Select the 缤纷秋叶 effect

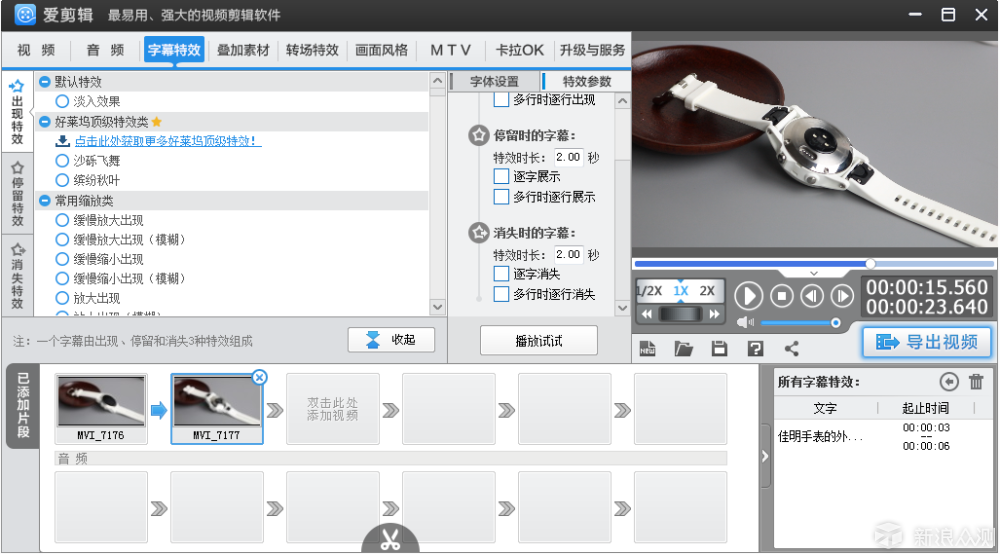tap(62, 180)
